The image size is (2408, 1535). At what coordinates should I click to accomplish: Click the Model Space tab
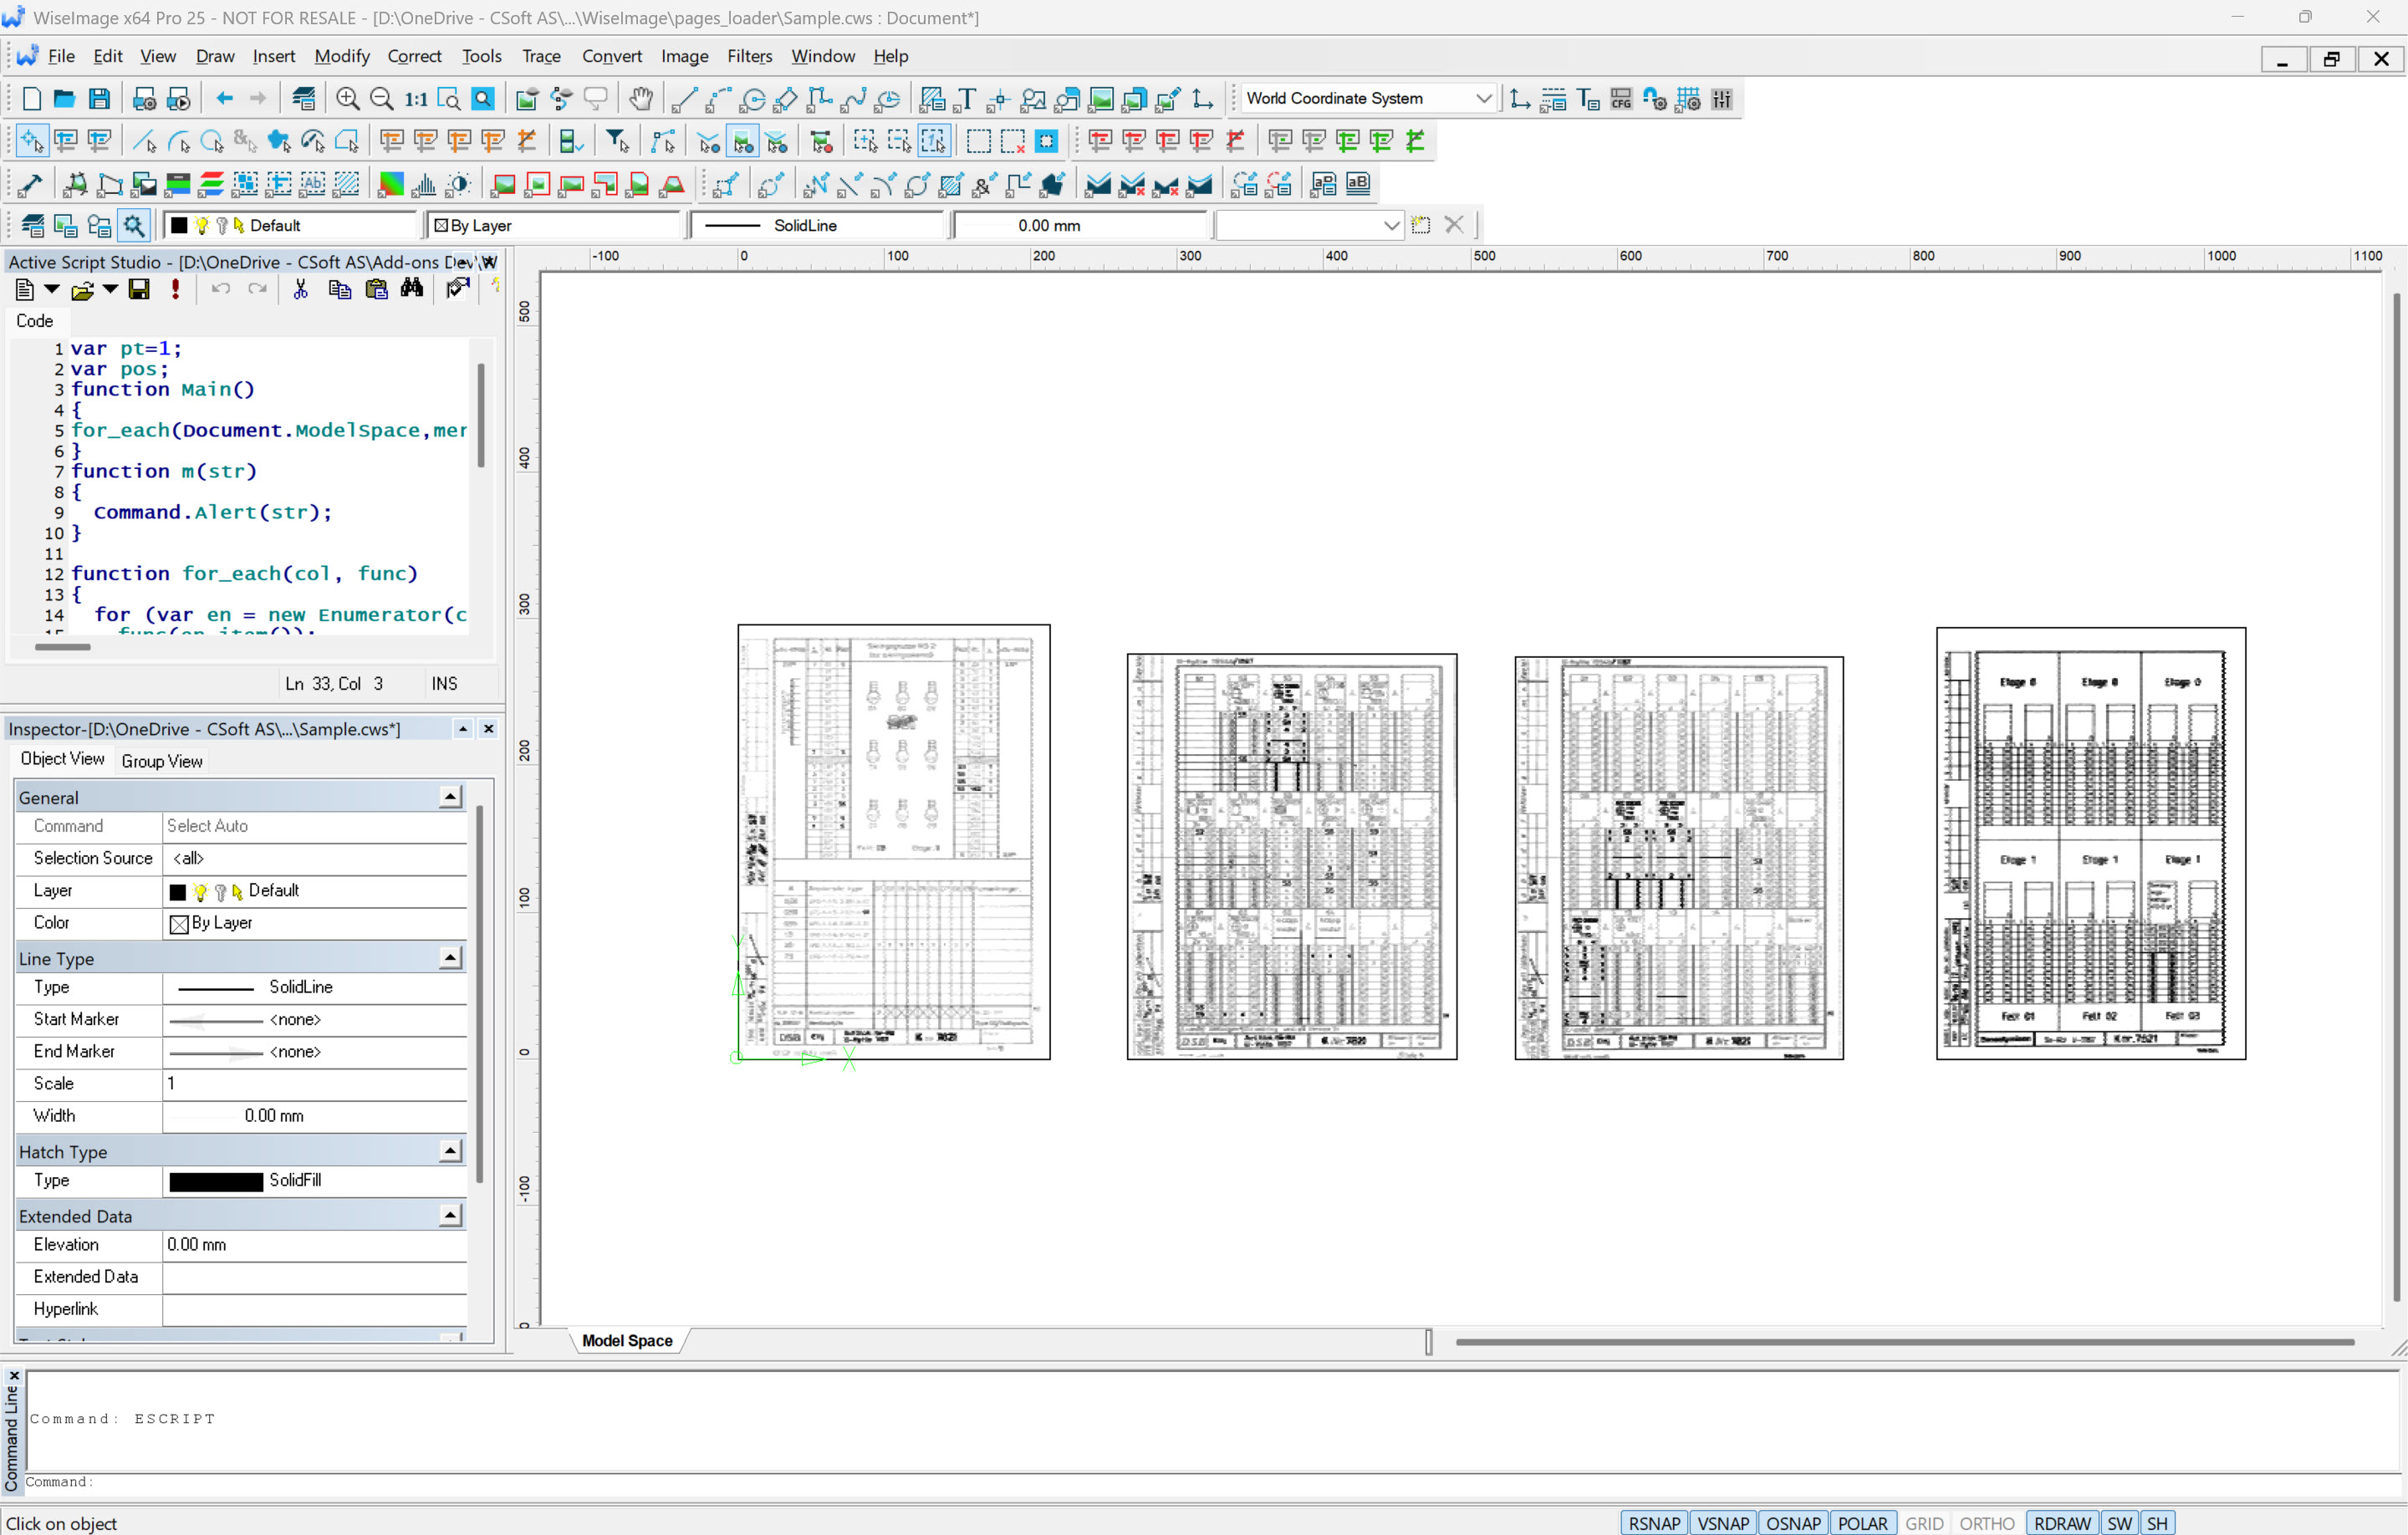[627, 1340]
